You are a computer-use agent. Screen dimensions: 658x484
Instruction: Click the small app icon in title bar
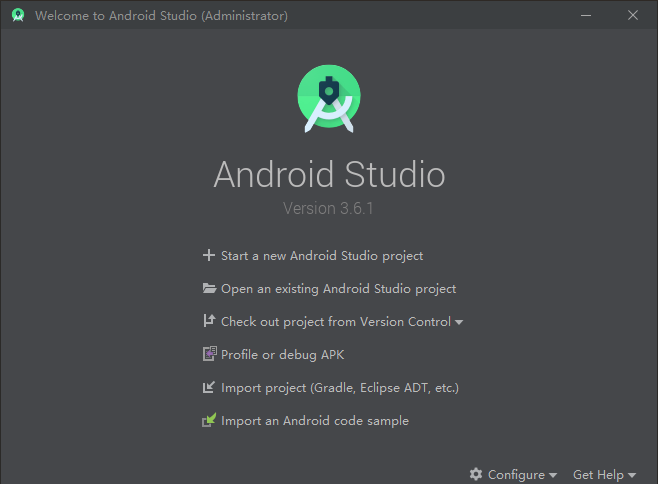(17, 15)
